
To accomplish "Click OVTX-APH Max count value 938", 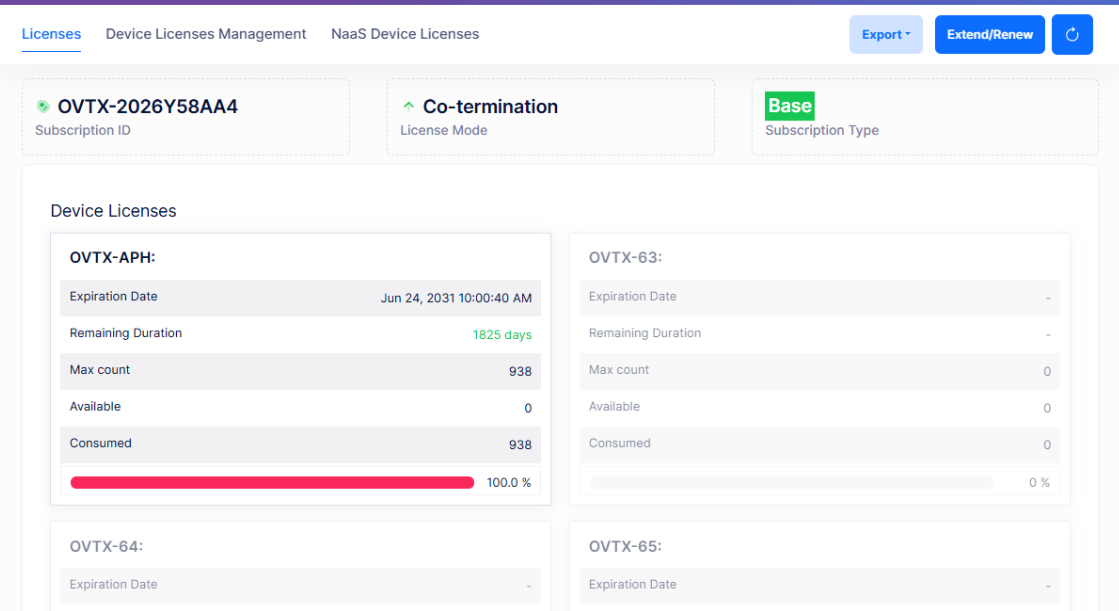I will click(520, 371).
